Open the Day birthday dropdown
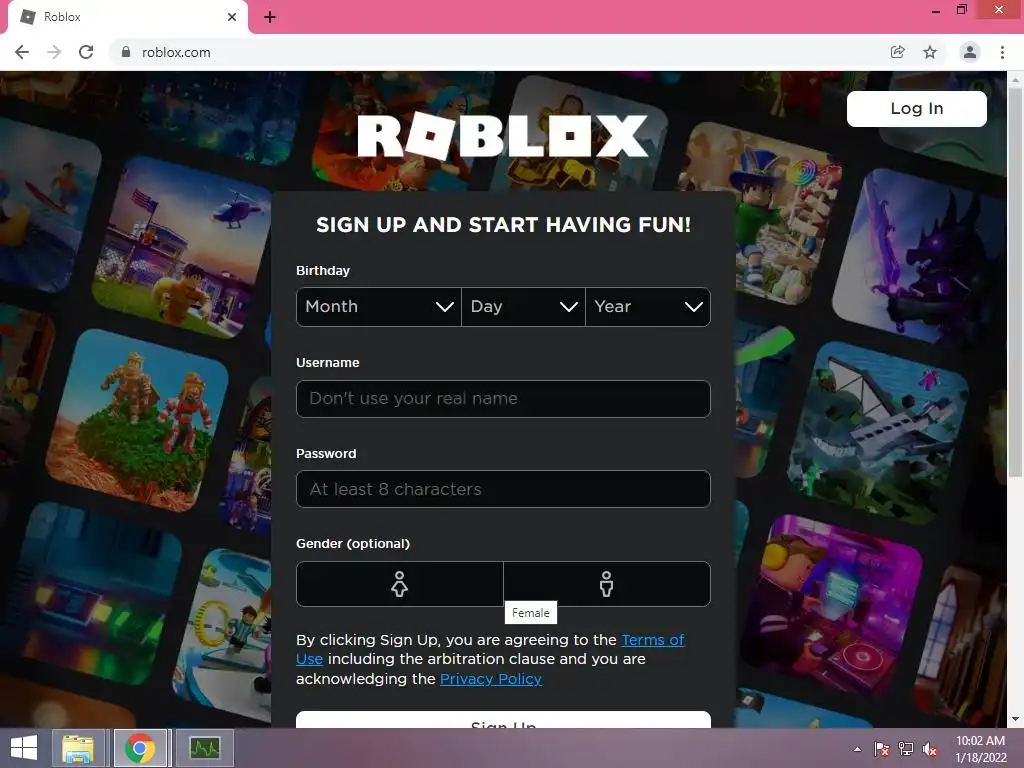Image resolution: width=1024 pixels, height=768 pixels. 524,307
